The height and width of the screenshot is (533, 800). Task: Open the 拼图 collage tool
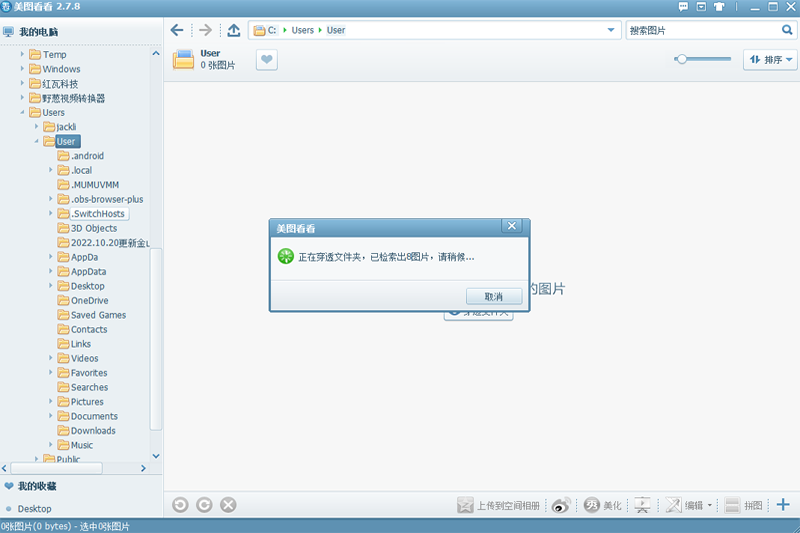point(744,505)
